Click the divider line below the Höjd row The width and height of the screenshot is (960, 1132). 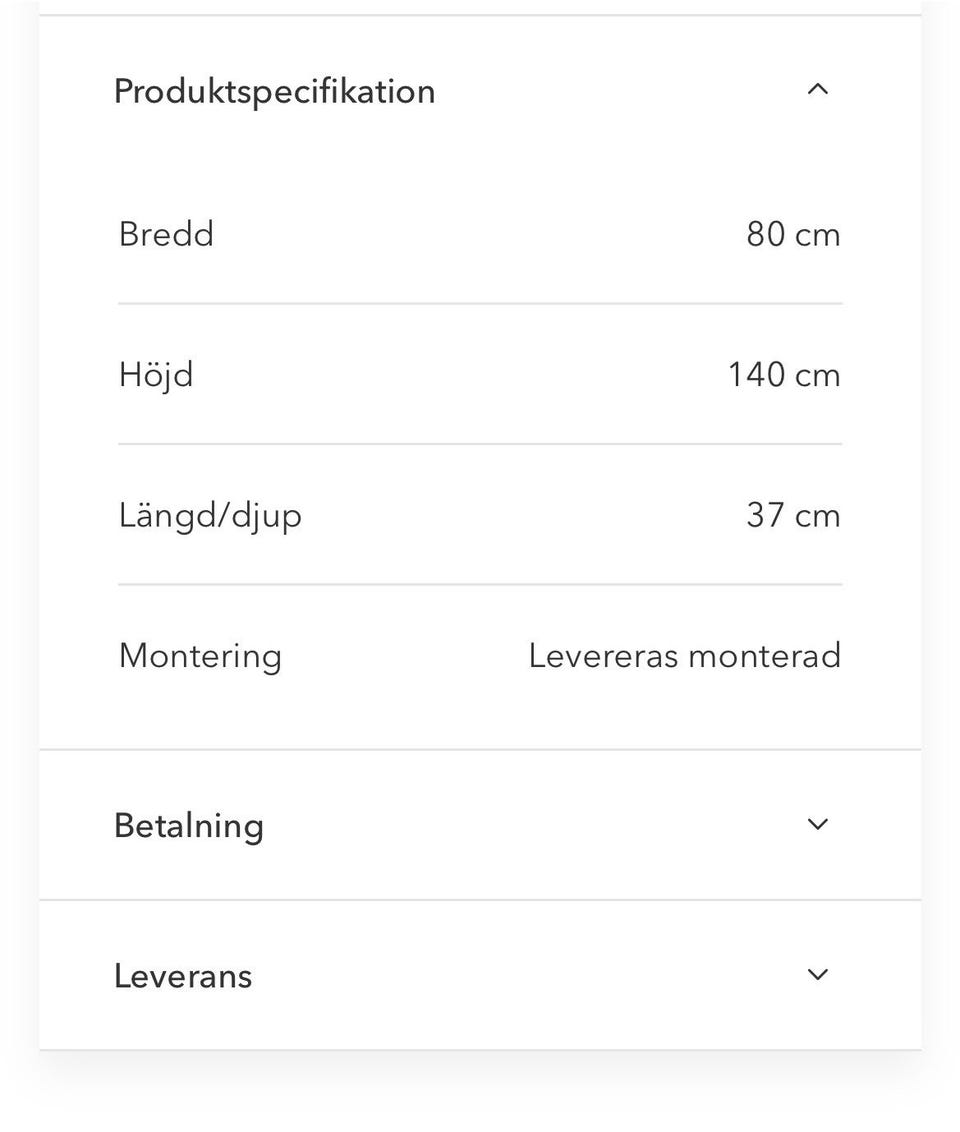tap(480, 444)
